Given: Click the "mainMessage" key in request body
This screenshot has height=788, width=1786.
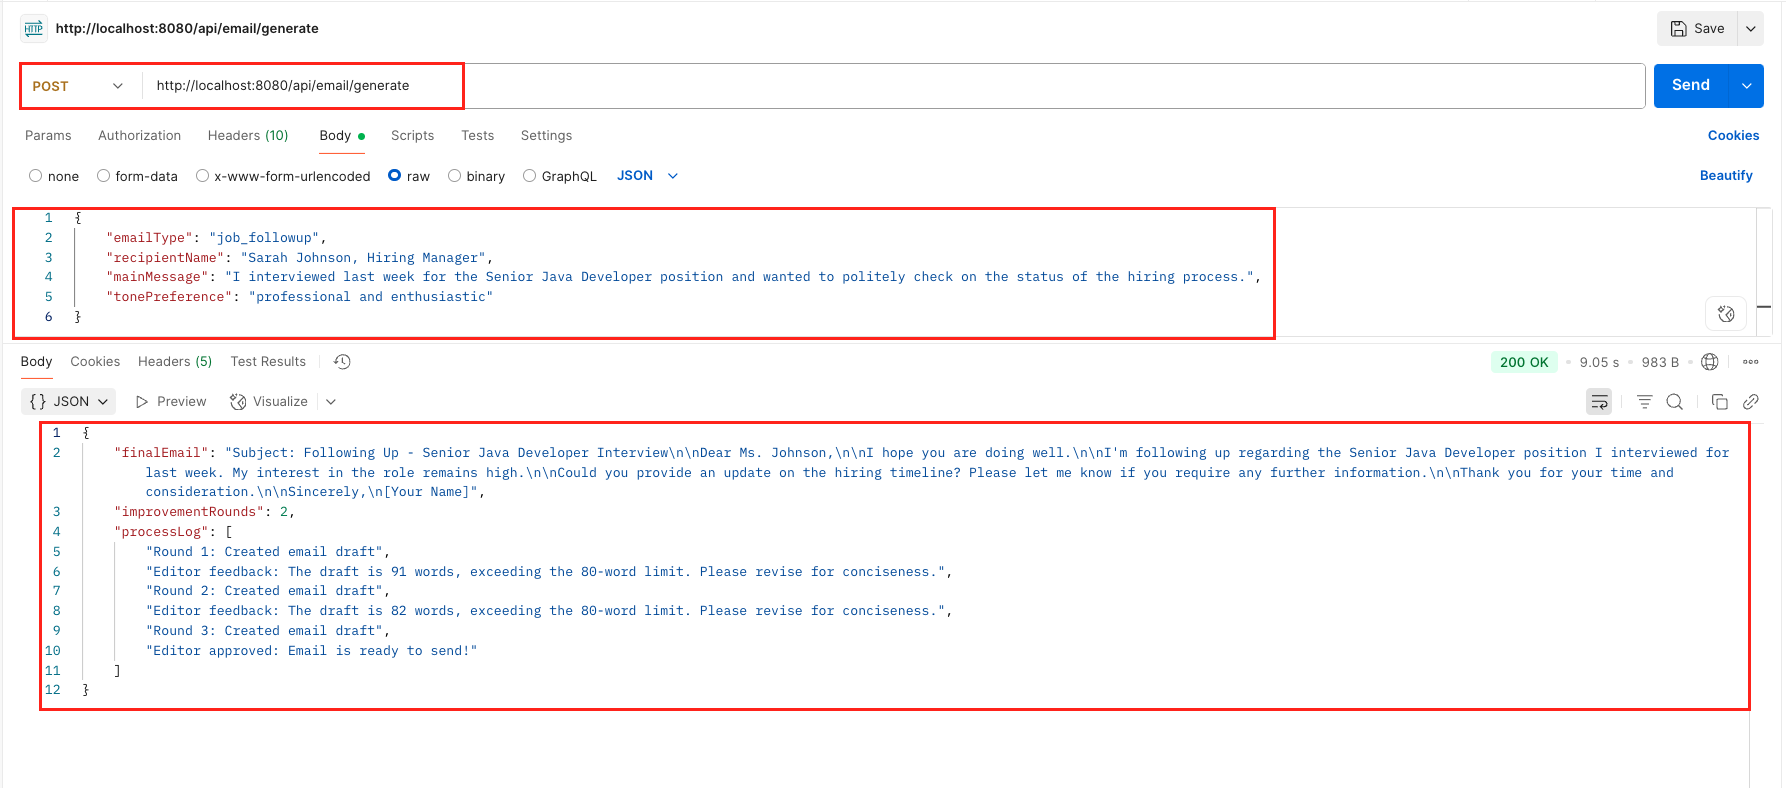Looking at the screenshot, I should click(x=157, y=277).
